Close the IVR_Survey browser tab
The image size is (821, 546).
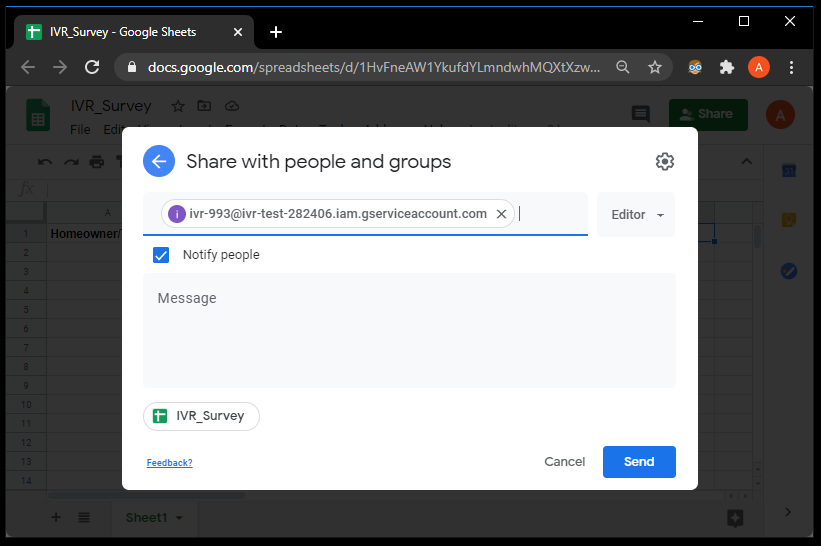(x=238, y=32)
